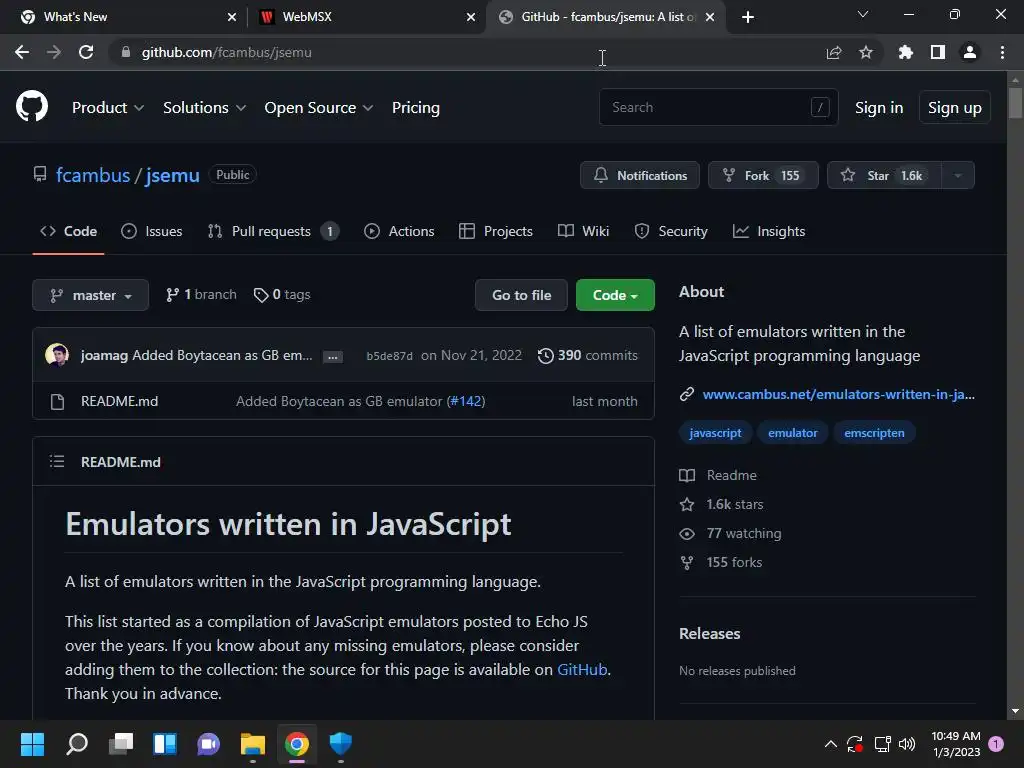
Task: Open the Chrome profile avatar icon
Action: pos(969,52)
